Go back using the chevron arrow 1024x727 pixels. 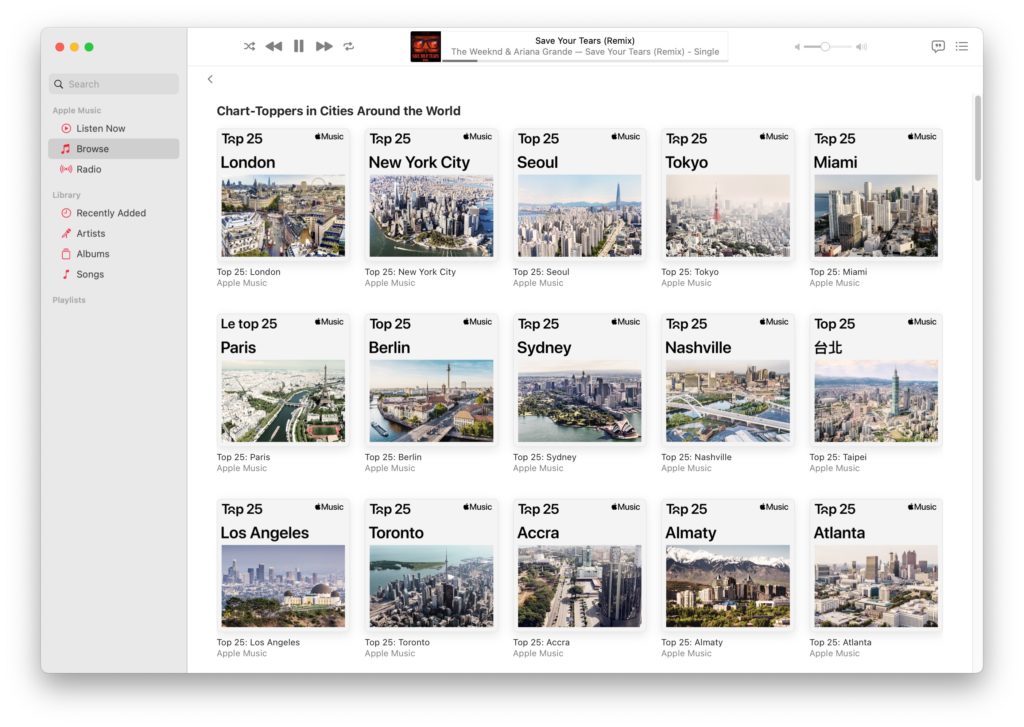tap(210, 79)
